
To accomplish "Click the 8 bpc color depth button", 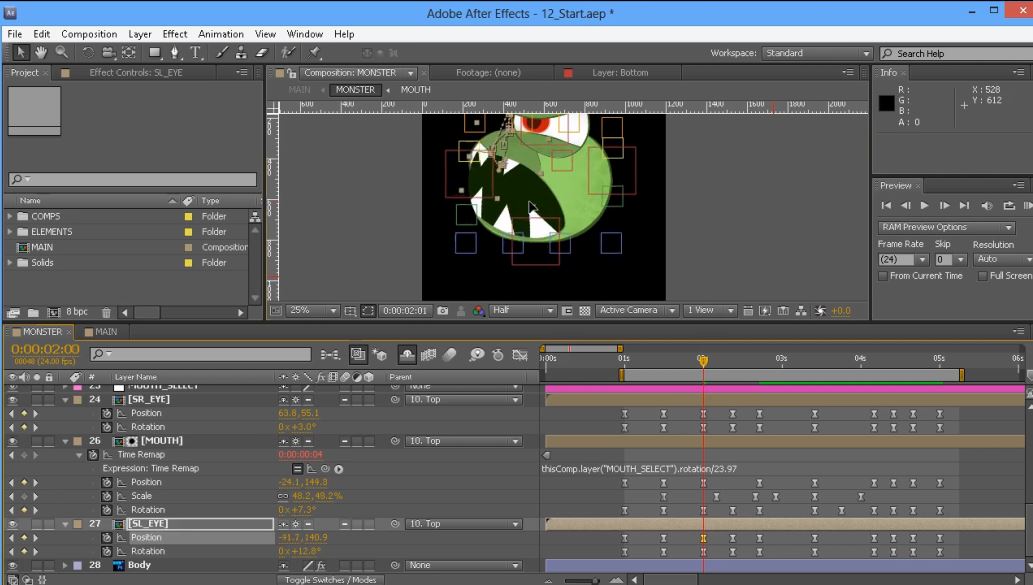I will pyautogui.click(x=77, y=312).
